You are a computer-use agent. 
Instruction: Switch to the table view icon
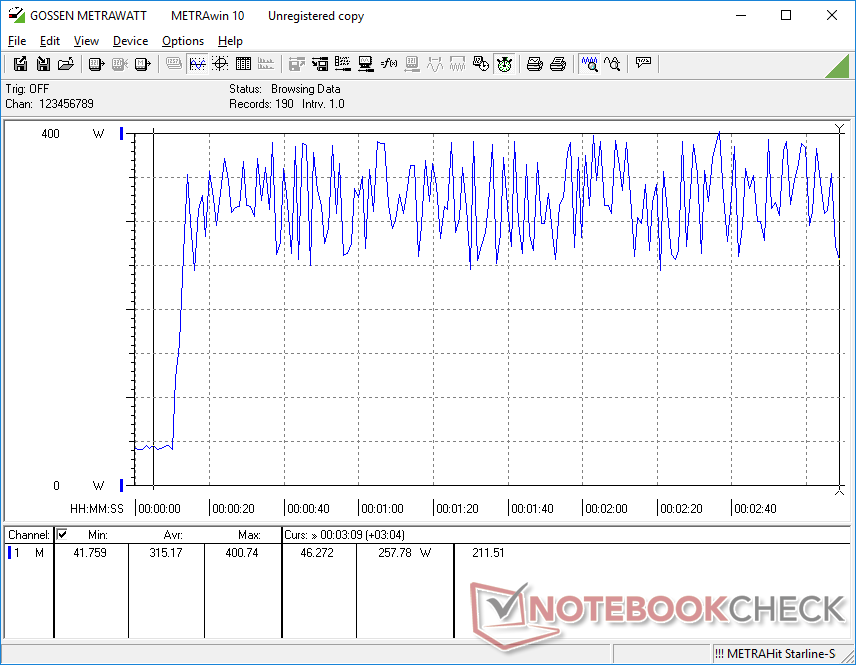click(242, 64)
